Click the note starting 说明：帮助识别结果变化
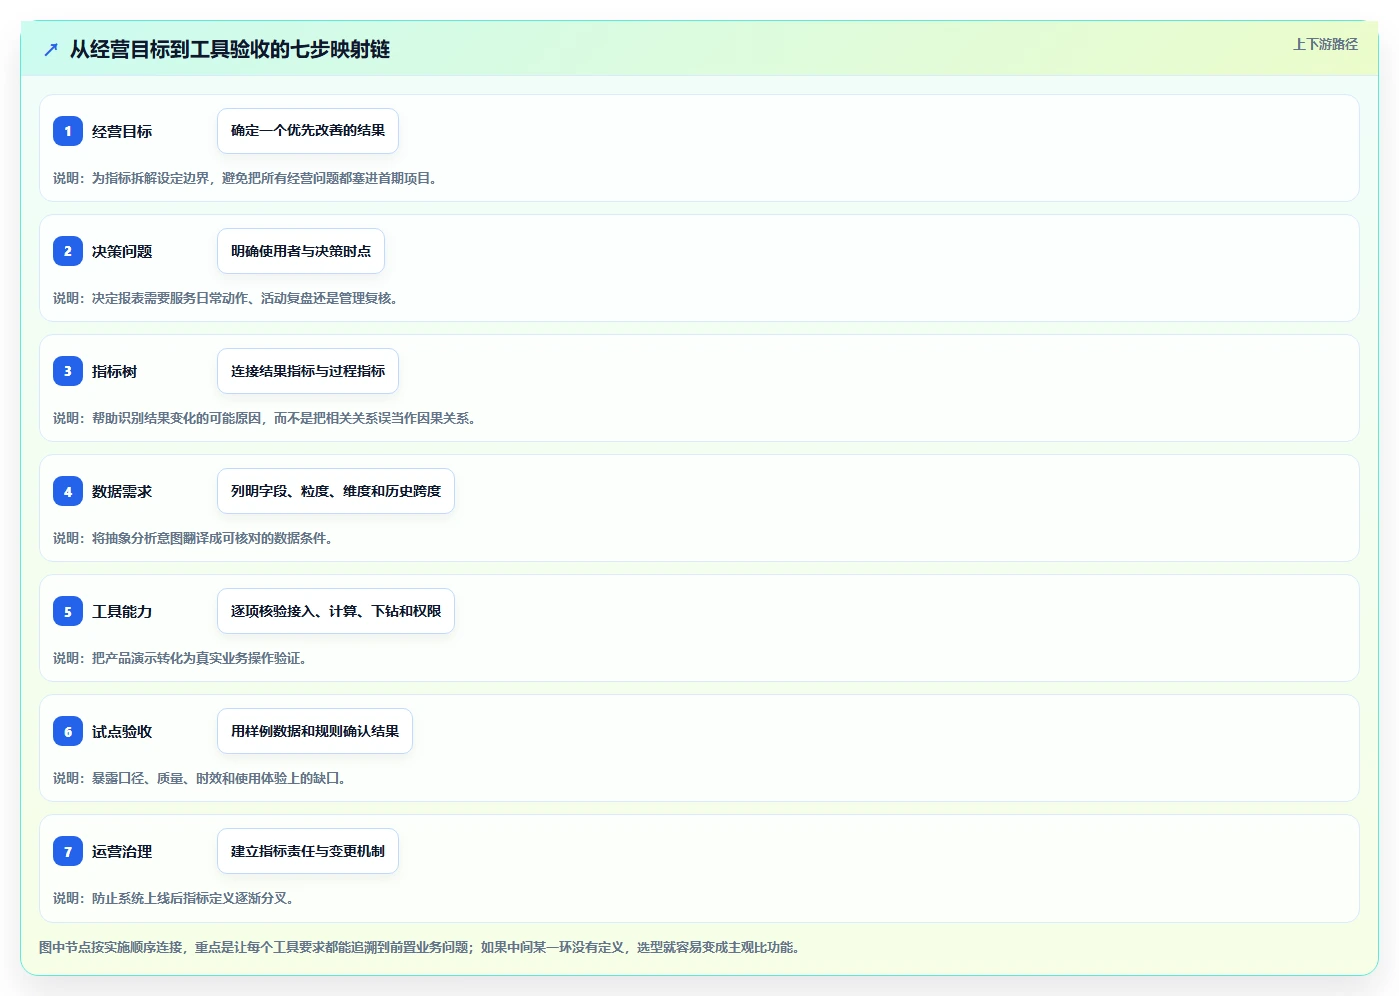Viewport: 1399px width, 996px height. [x=265, y=418]
